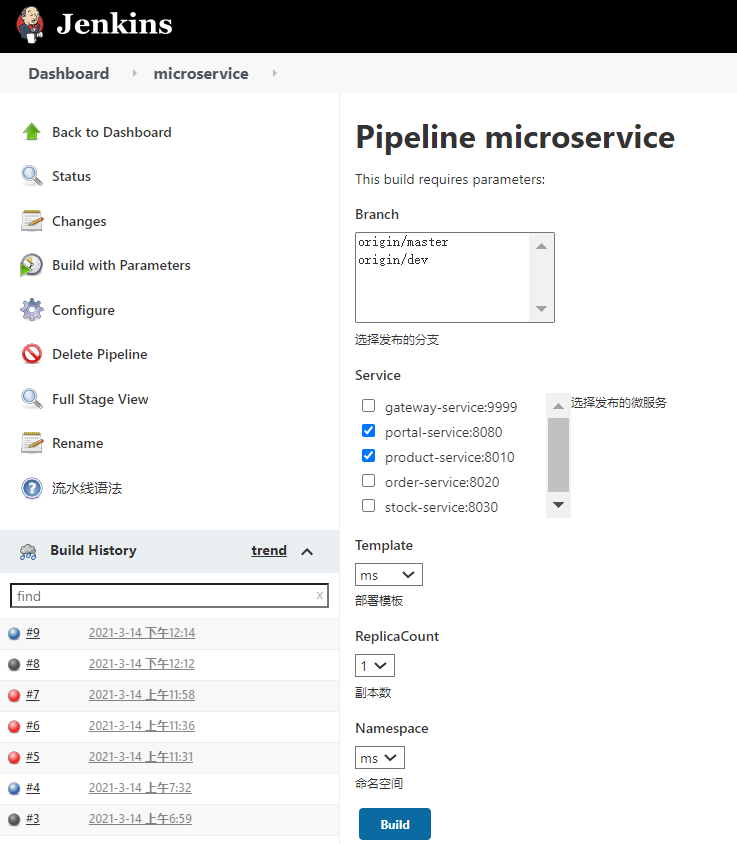Click the blue help question mark icon
The width and height of the screenshot is (737, 844).
point(32,488)
